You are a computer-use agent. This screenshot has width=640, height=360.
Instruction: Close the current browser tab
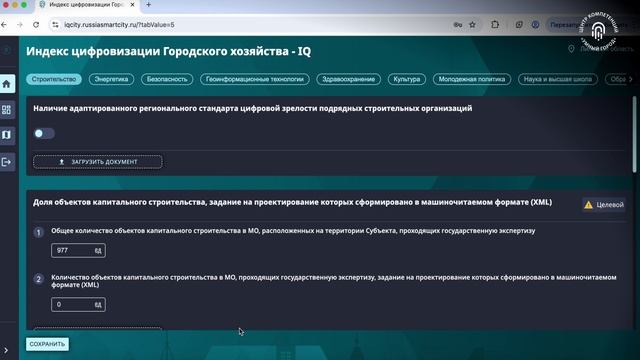coord(132,5)
